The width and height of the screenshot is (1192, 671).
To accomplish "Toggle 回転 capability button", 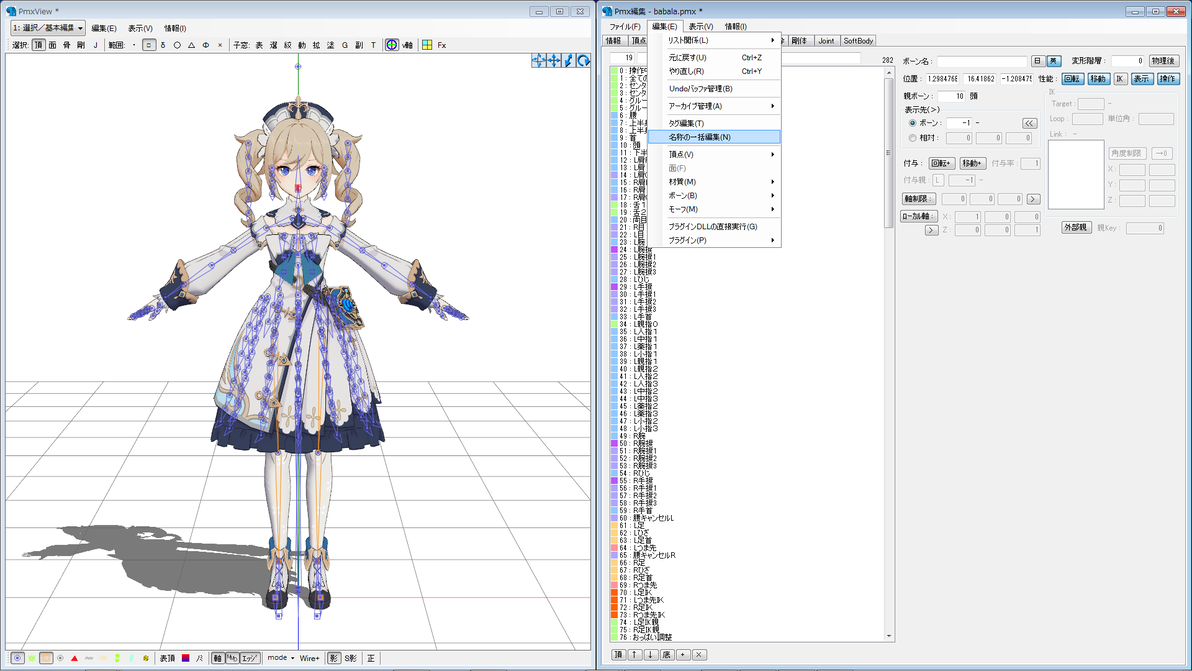I will [x=1073, y=79].
